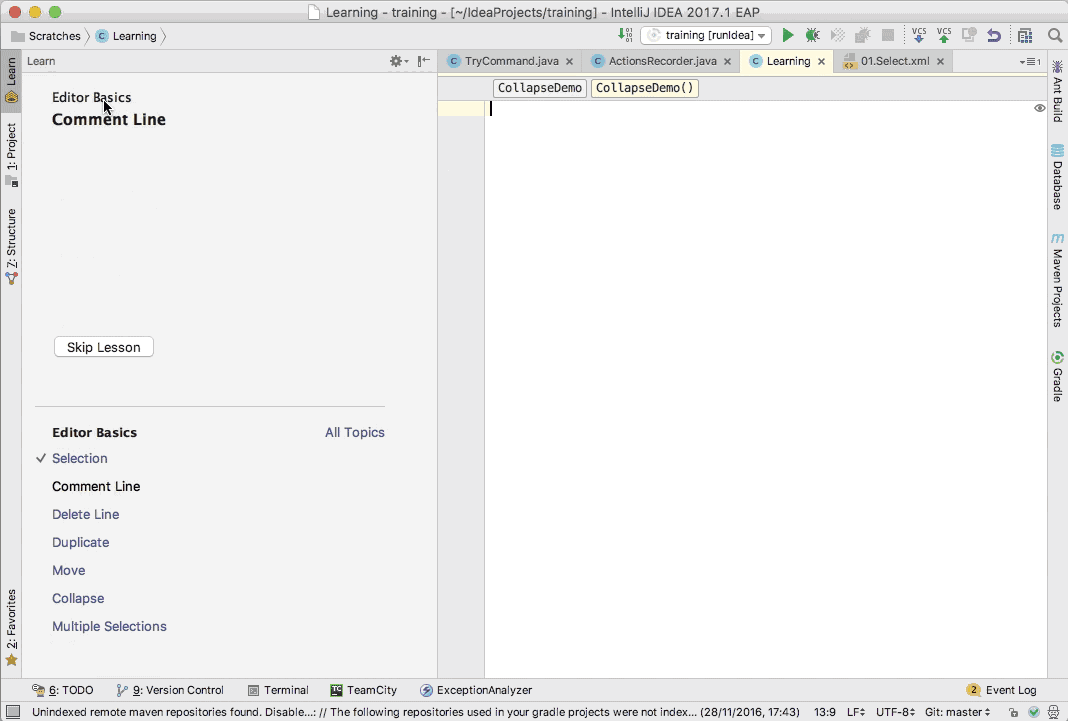This screenshot has height=721, width=1068.
Task: Click the CollapseDemo() method breadcrumb
Action: tap(644, 88)
